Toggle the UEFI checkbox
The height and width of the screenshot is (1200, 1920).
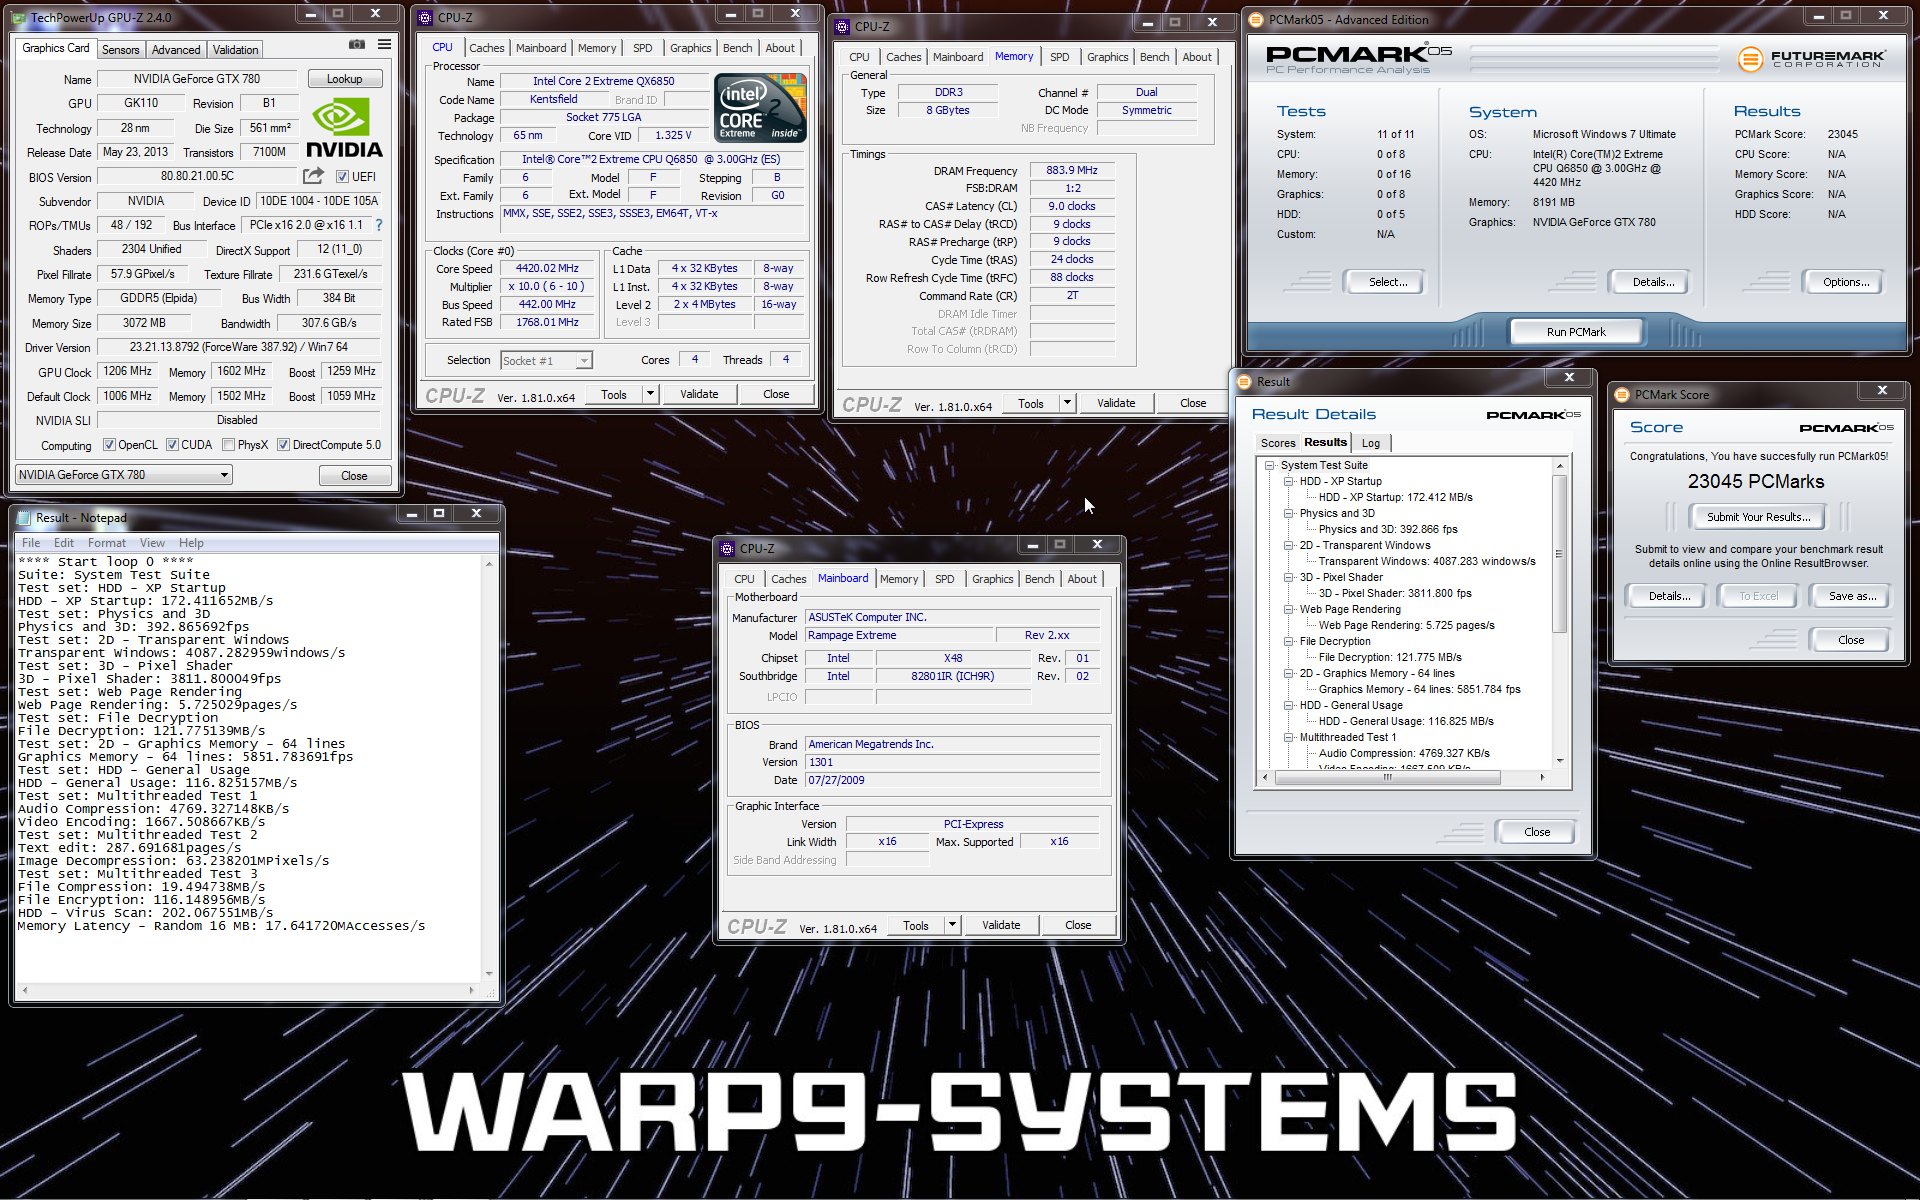[342, 176]
